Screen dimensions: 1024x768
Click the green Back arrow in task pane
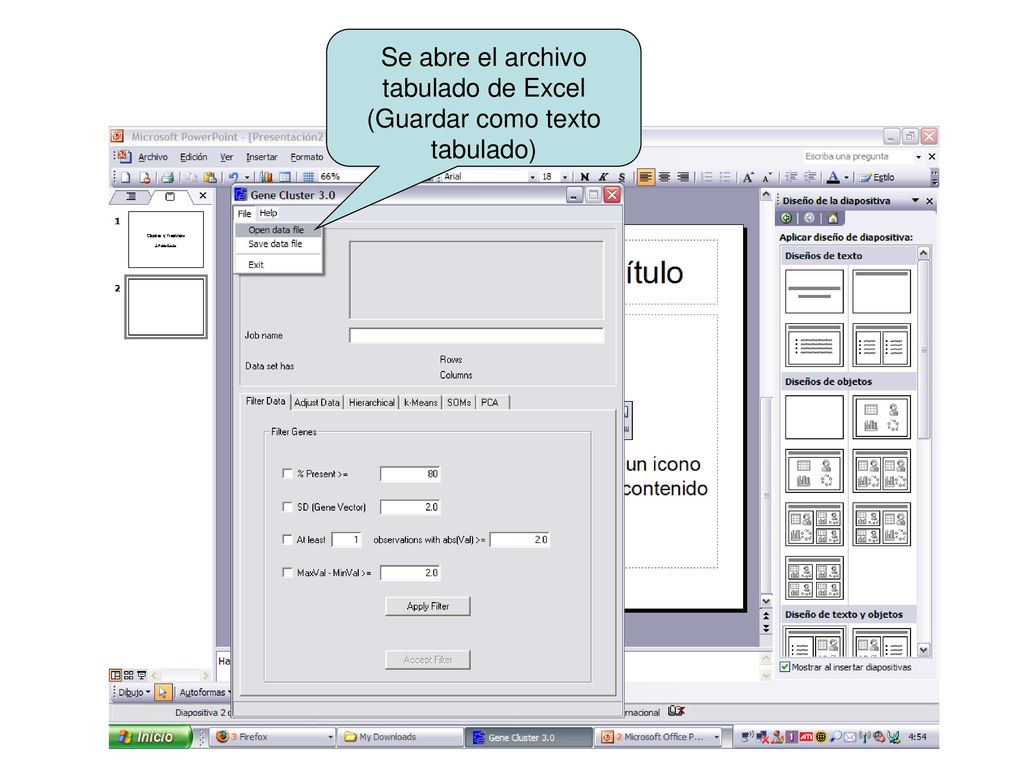tap(786, 218)
